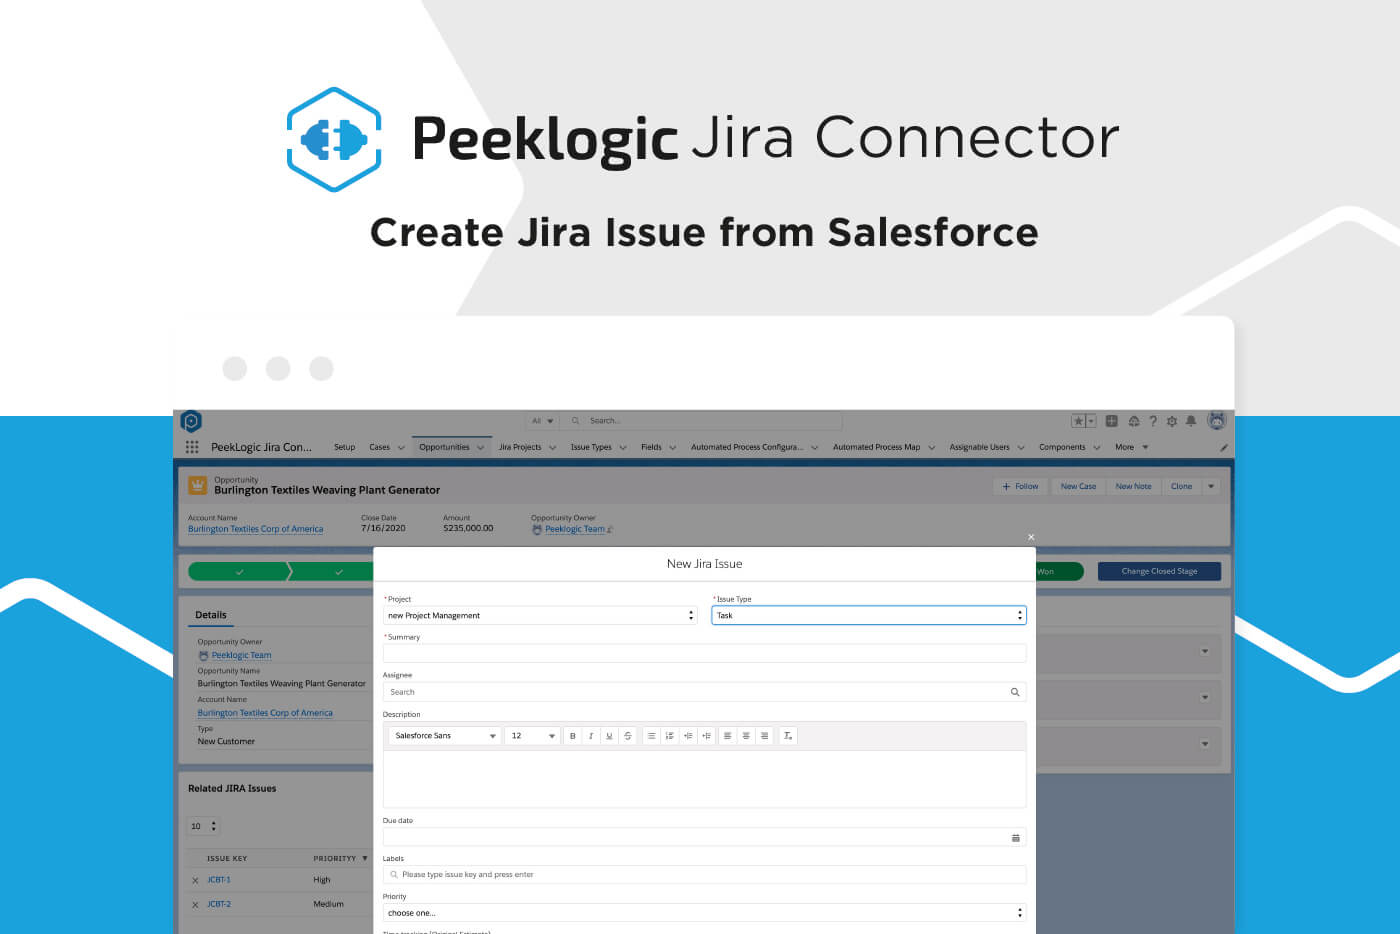Open the App Launcher grid icon
This screenshot has height=934, width=1400.
(192, 447)
